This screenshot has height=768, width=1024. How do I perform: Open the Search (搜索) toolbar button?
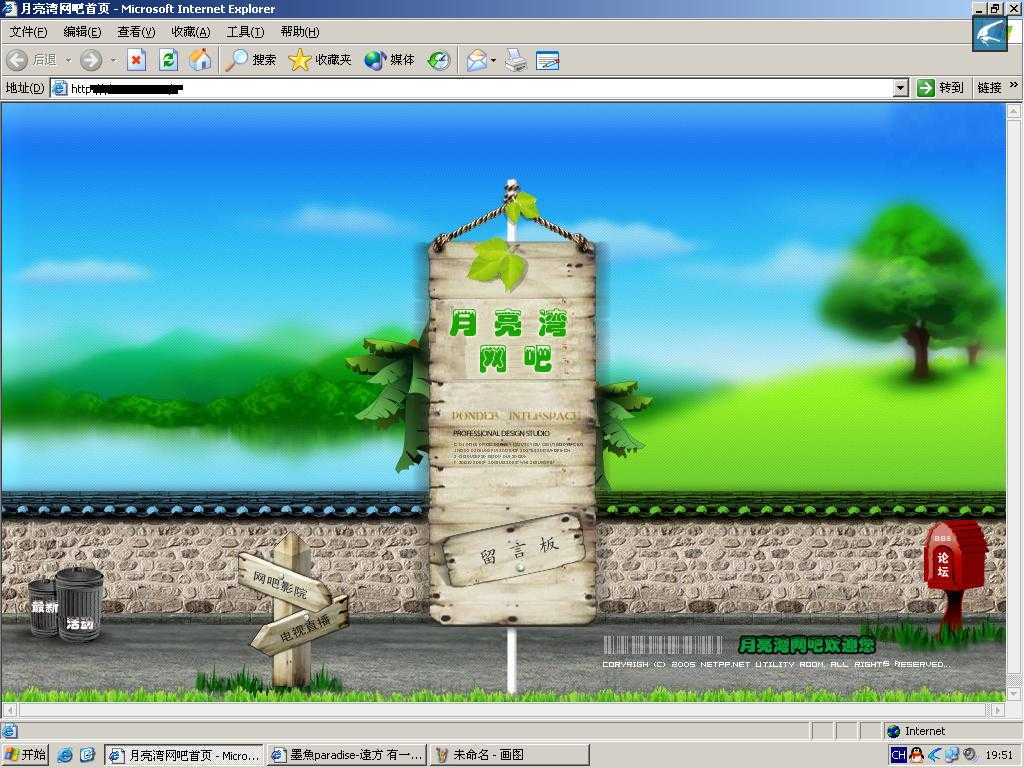[x=251, y=60]
